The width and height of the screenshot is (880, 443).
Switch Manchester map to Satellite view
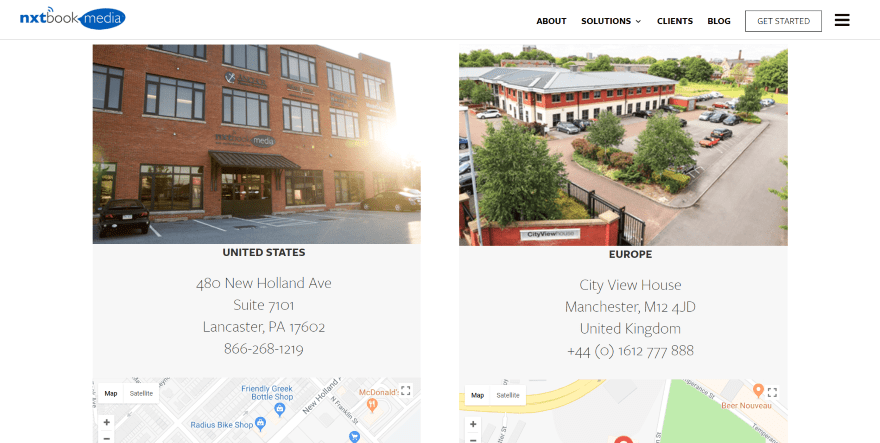point(508,395)
